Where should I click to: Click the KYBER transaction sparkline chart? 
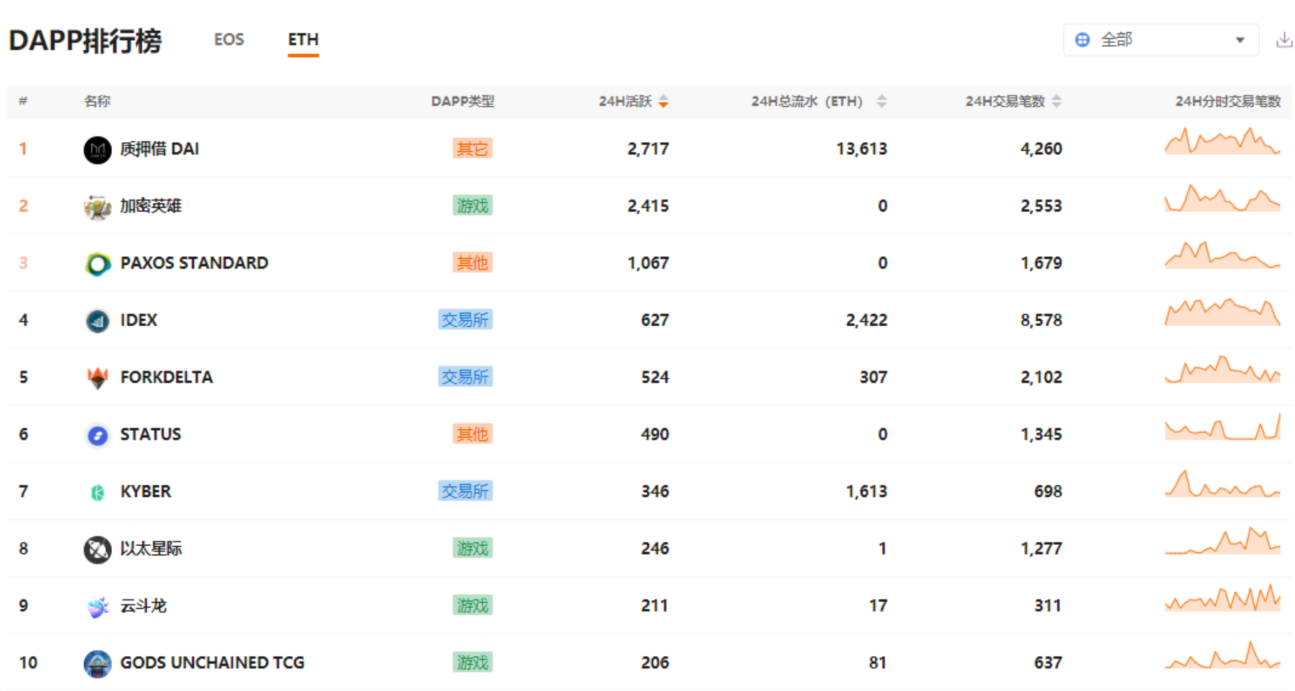click(1222, 483)
